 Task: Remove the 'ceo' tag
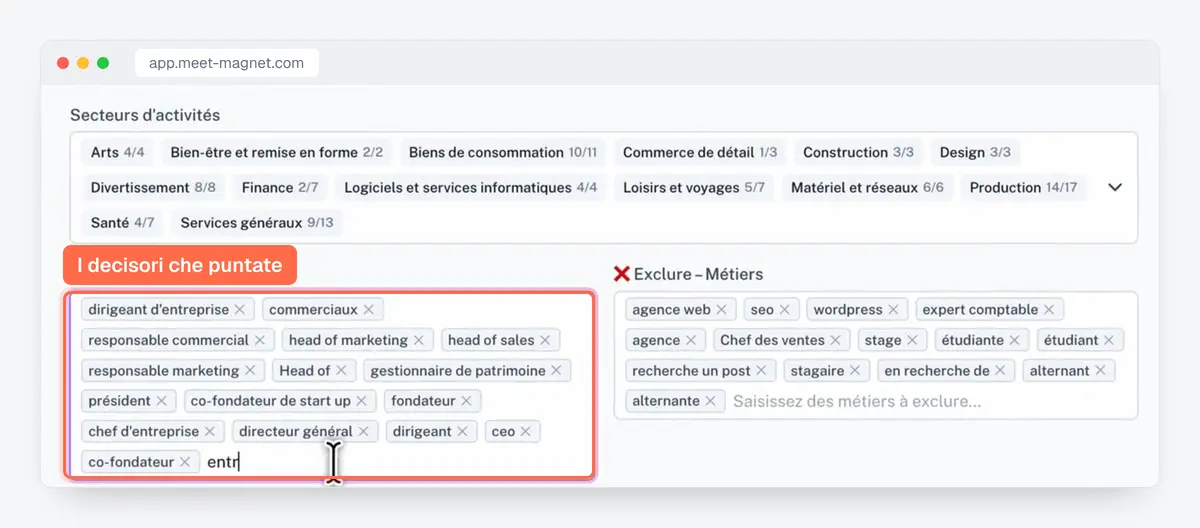(x=526, y=432)
